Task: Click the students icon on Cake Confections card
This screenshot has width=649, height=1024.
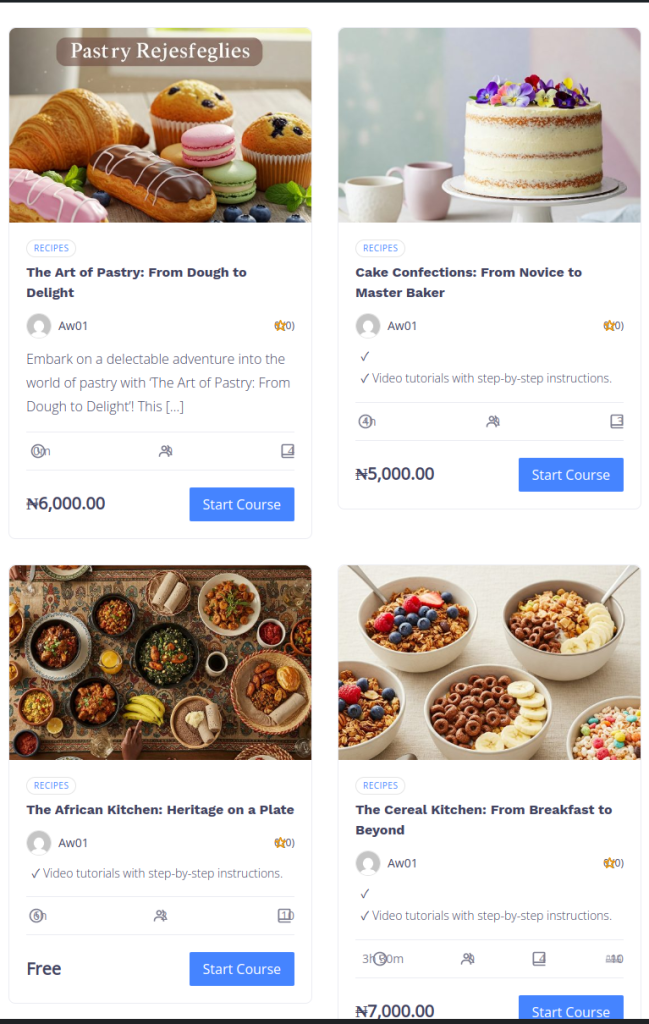Action: pos(493,422)
